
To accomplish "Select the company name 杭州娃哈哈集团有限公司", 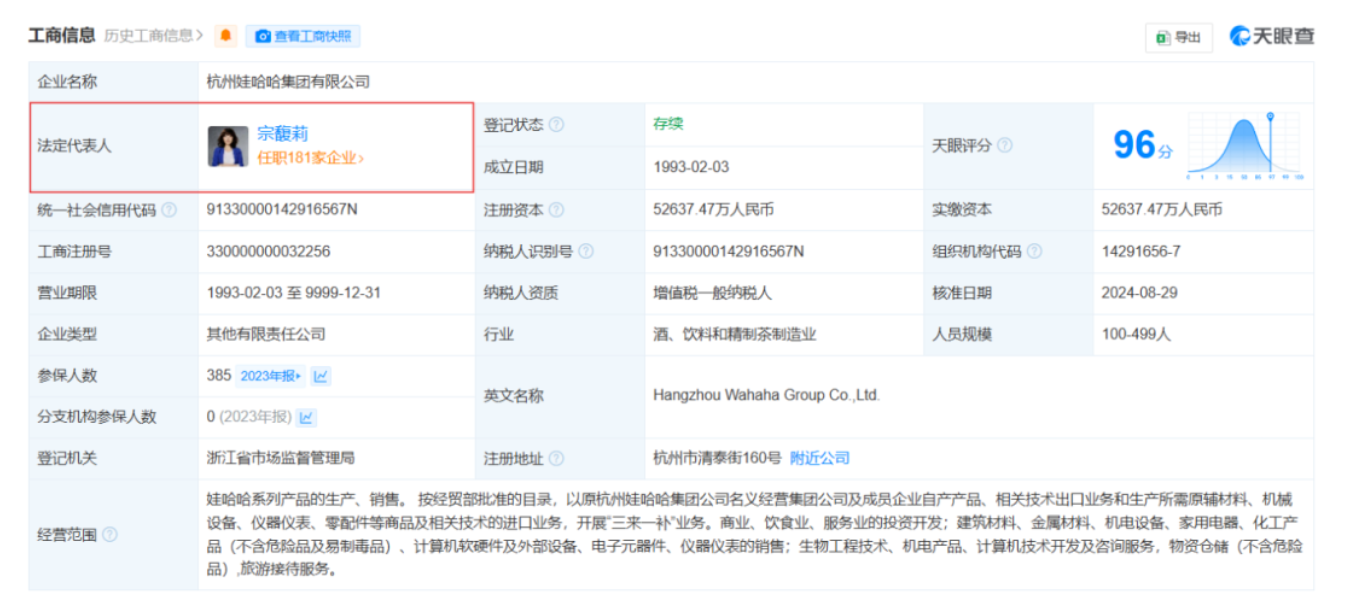I will tap(288, 82).
